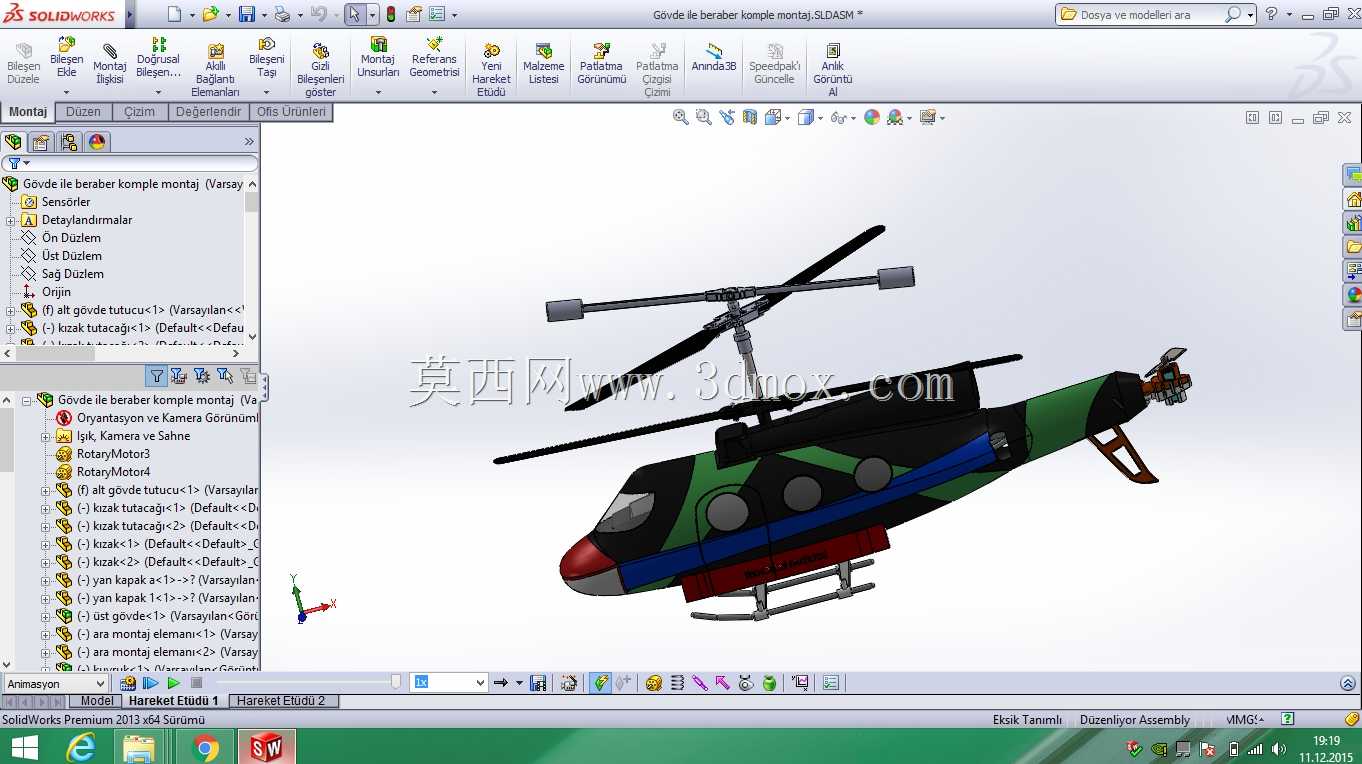Start a Yeni Hareket Etüdü
The width and height of the screenshot is (1362, 764).
point(491,70)
